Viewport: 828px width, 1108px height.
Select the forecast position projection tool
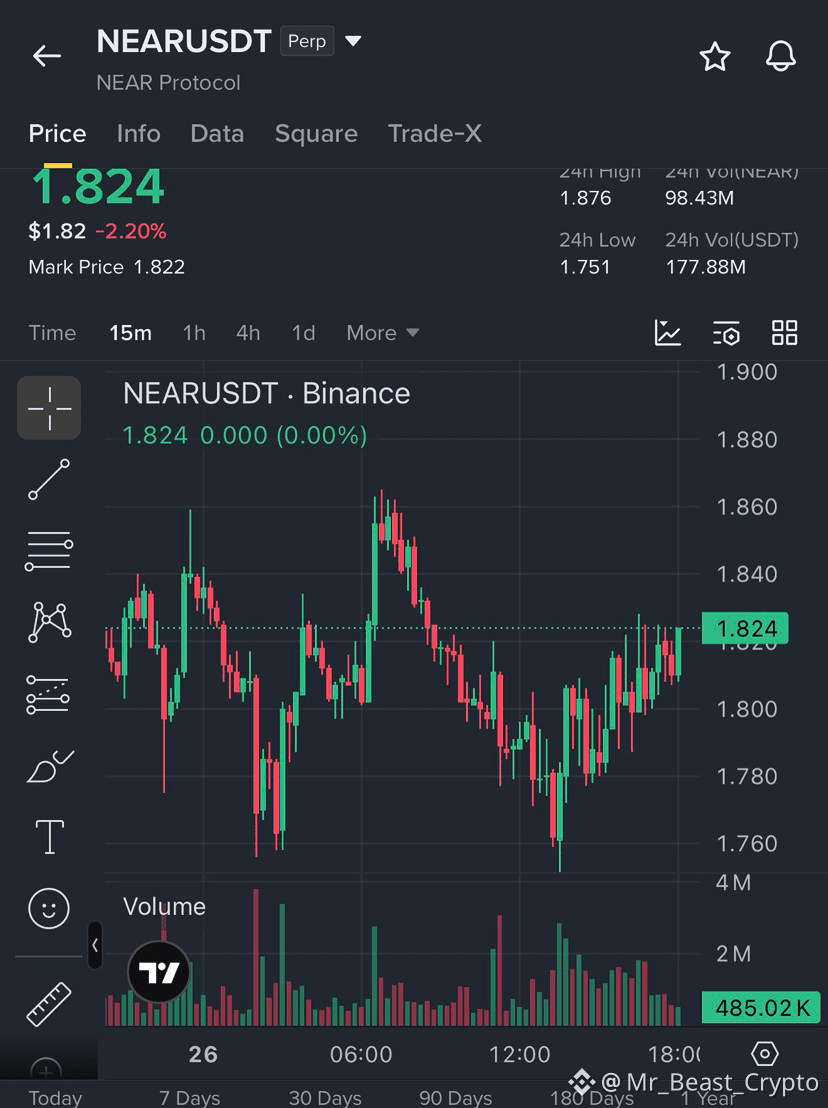48,695
